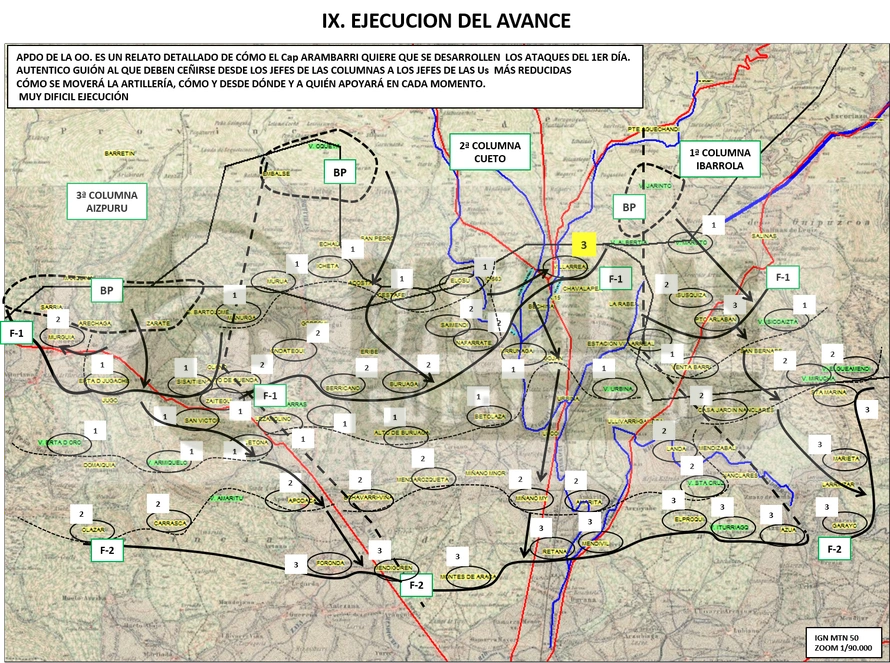Click the circled FORONDA objective
Screen dimensions: 890x663
pyautogui.click(x=330, y=563)
